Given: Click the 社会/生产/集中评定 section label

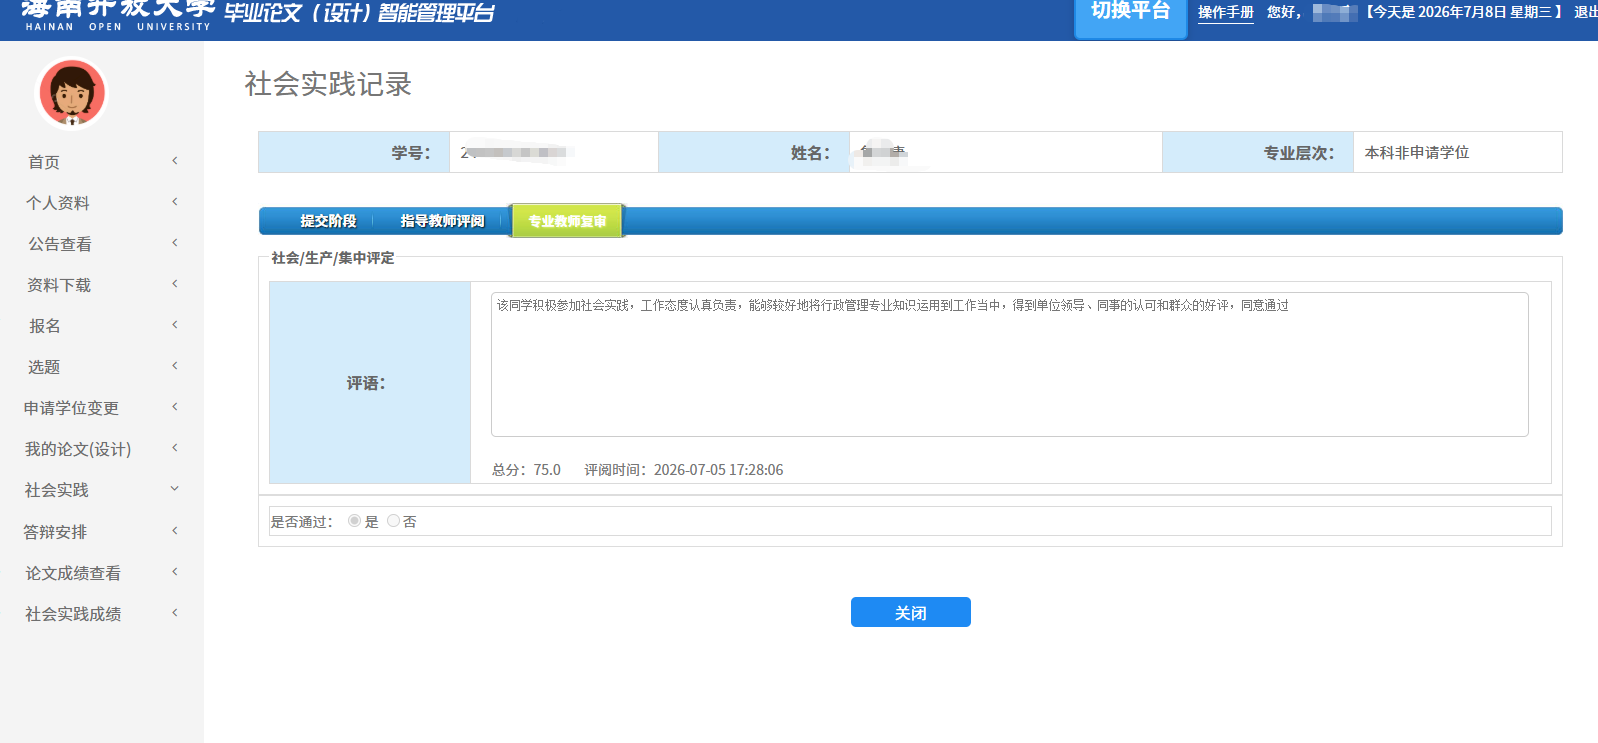Looking at the screenshot, I should tap(333, 258).
